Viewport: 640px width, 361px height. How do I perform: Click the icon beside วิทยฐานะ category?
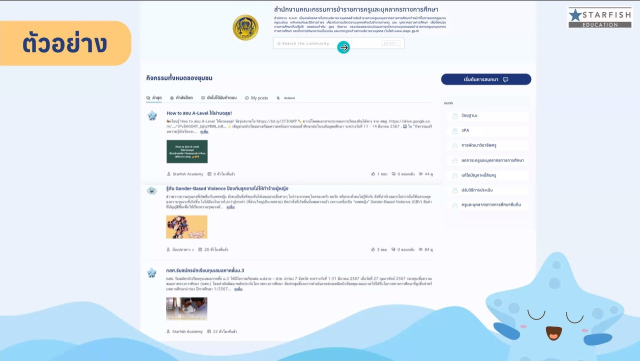pyautogui.click(x=455, y=116)
